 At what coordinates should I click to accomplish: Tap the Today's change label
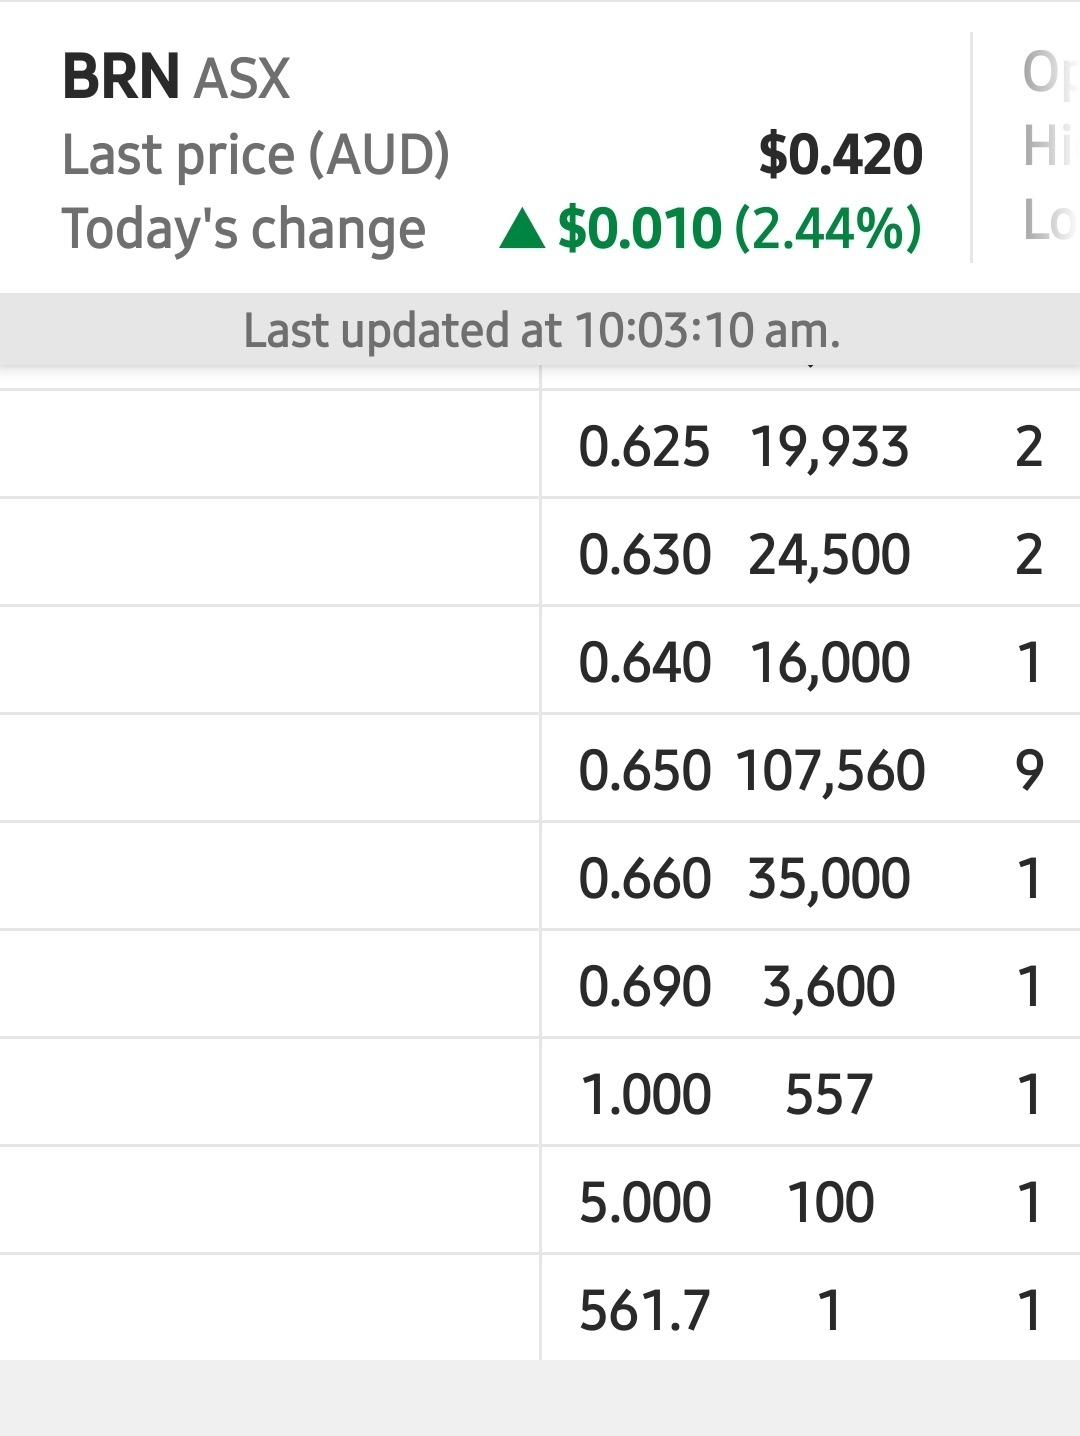pos(244,229)
